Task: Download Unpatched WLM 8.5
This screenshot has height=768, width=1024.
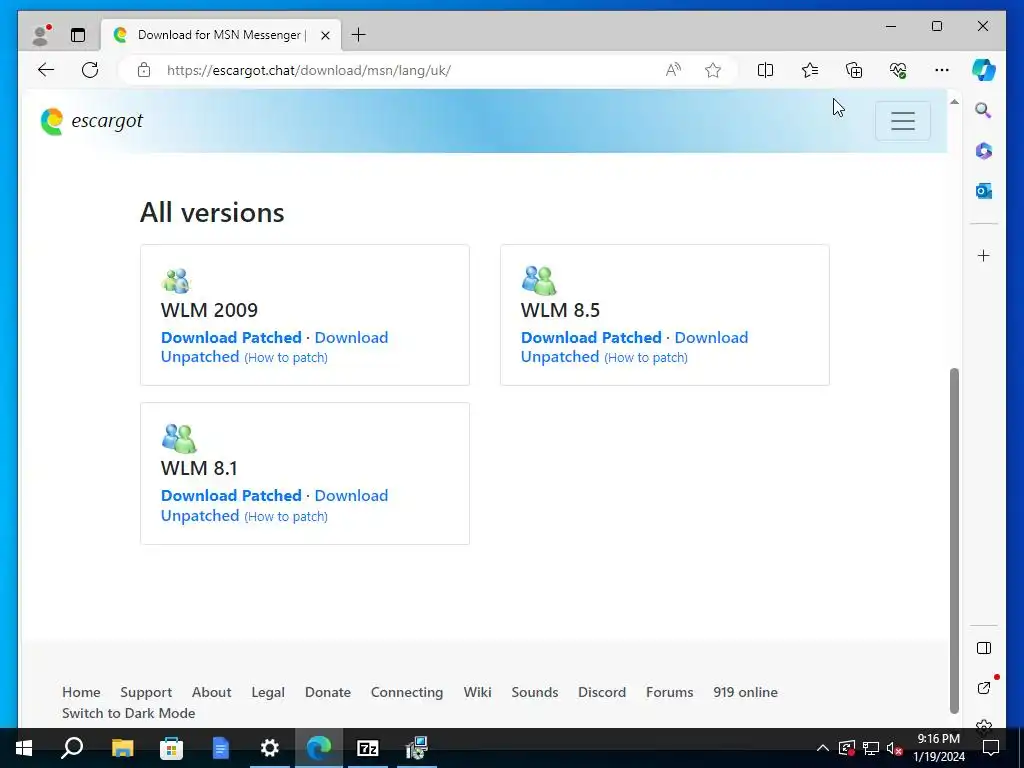Action: coord(634,347)
